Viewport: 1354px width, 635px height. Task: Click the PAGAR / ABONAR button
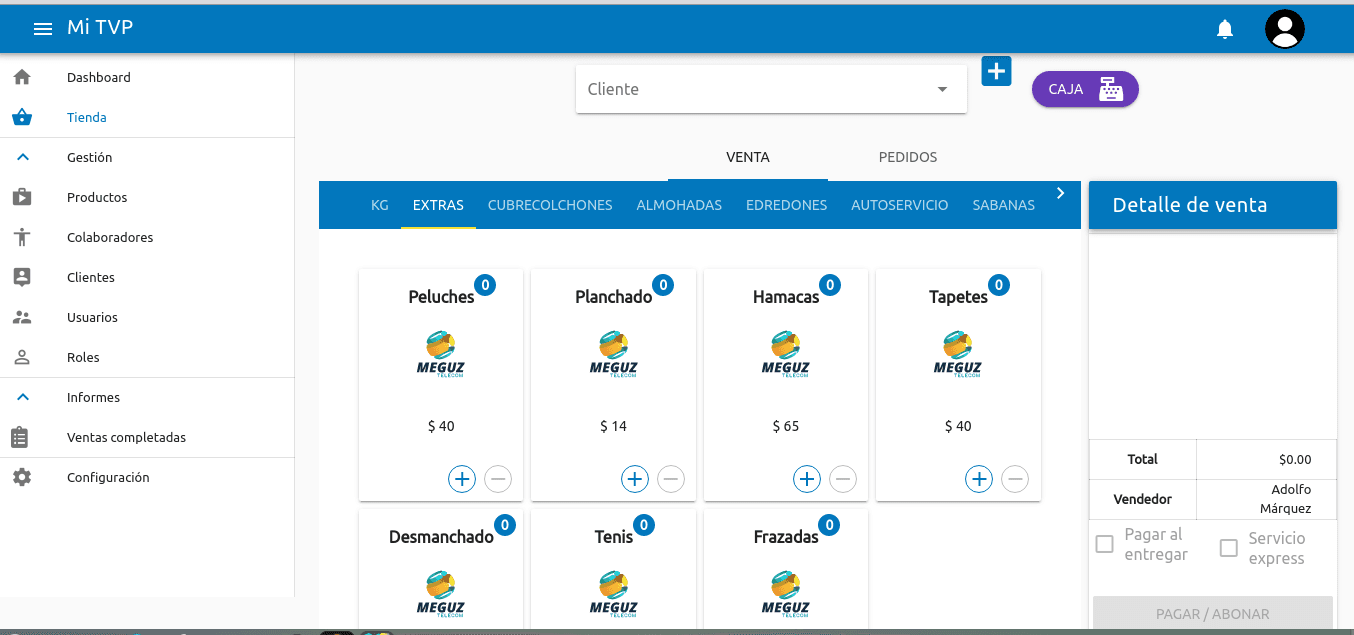[1213, 614]
